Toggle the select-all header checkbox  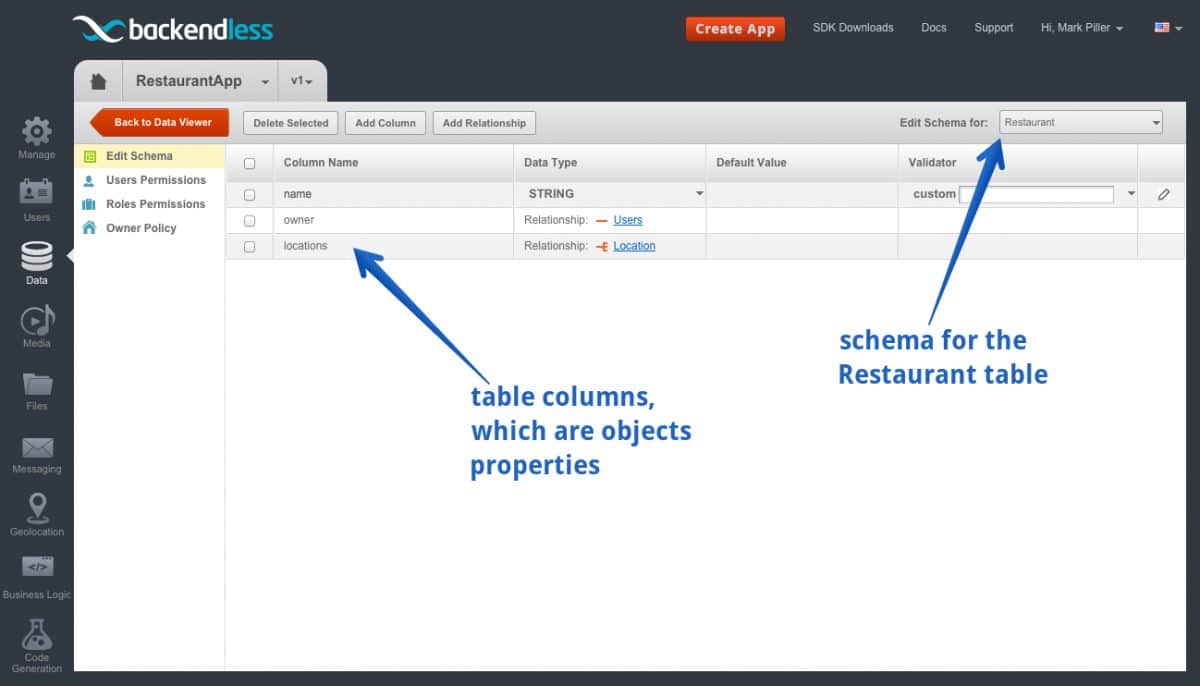250,163
